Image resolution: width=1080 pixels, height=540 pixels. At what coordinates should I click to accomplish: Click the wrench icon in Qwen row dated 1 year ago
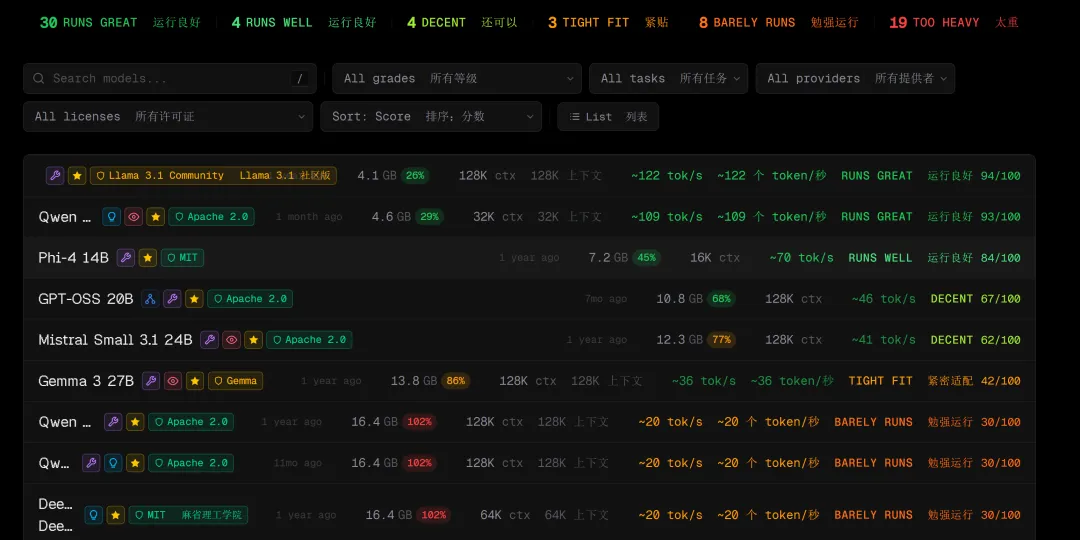pos(113,422)
